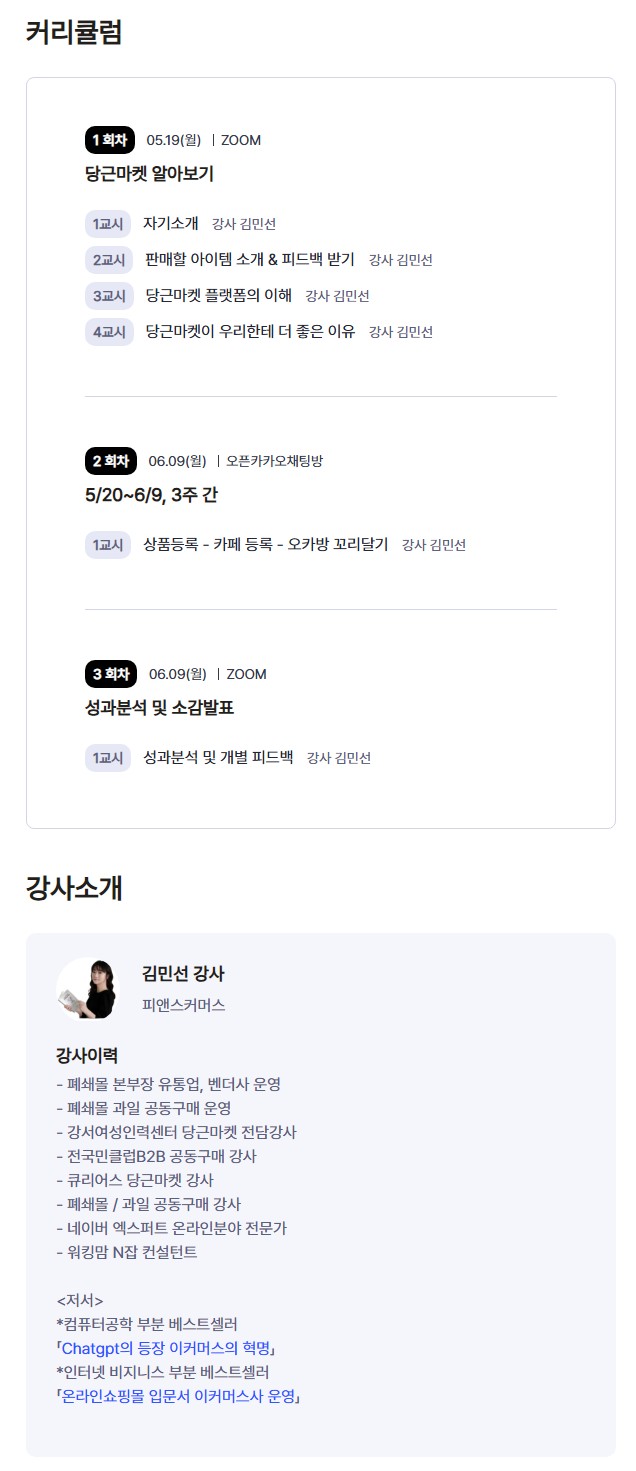This screenshot has height=1471, width=636.
Task: Click the 오픈카카오채팅방 location label
Action: pyautogui.click(x=275, y=461)
